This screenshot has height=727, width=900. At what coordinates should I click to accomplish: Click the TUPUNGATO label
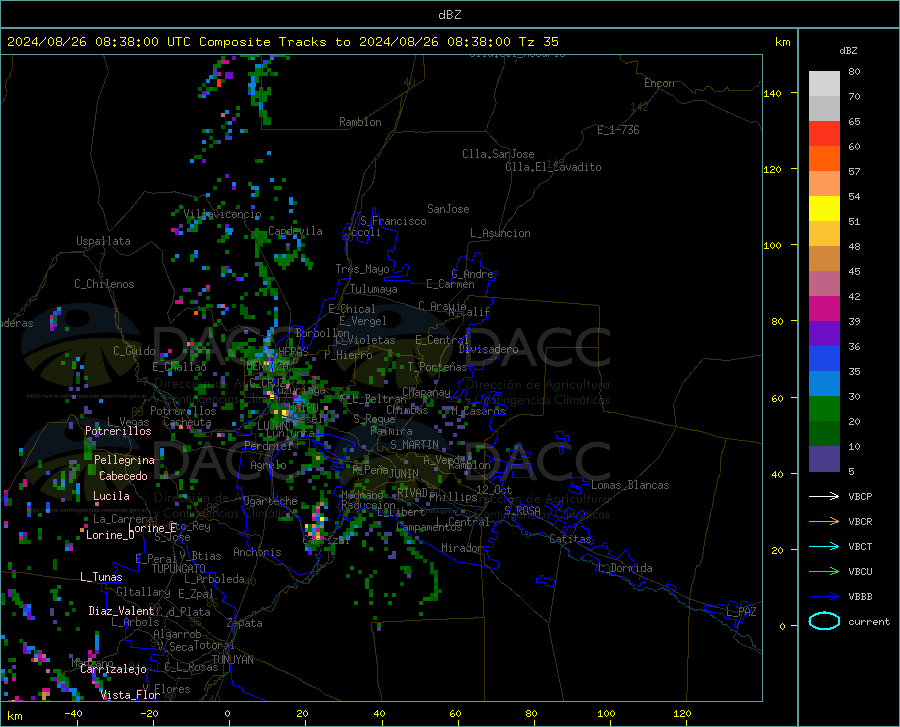(x=178, y=569)
